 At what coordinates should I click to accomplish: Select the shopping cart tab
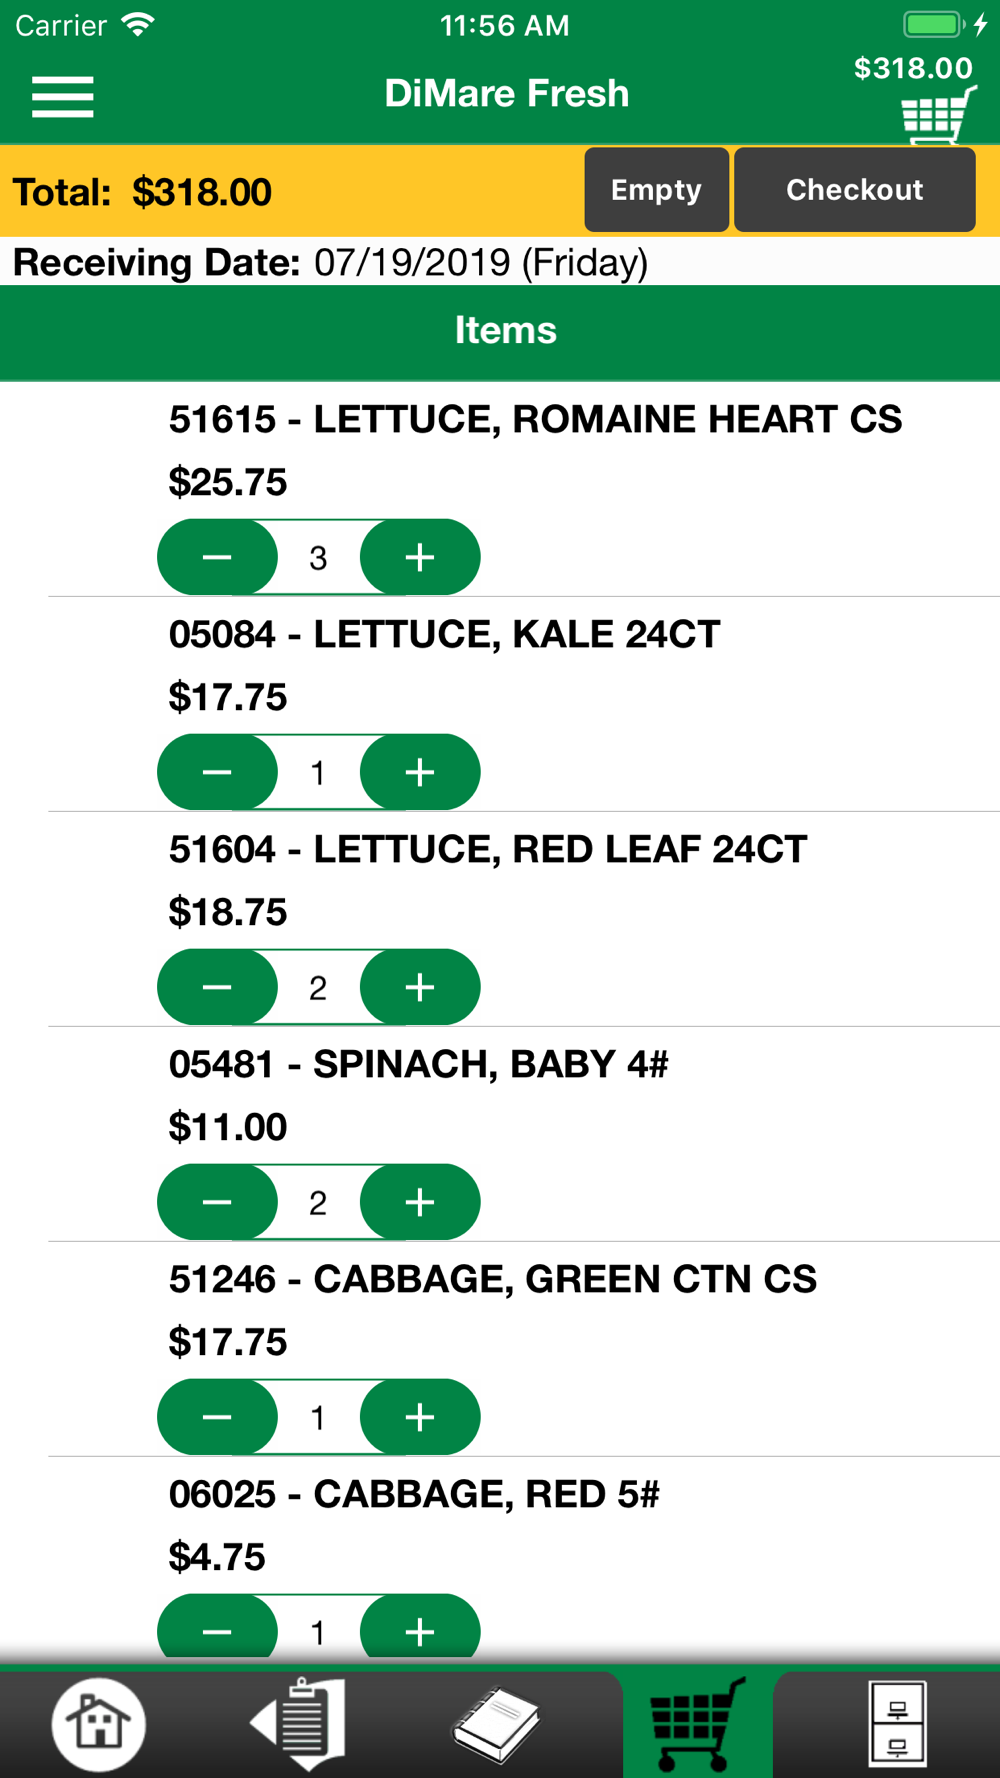698,1722
